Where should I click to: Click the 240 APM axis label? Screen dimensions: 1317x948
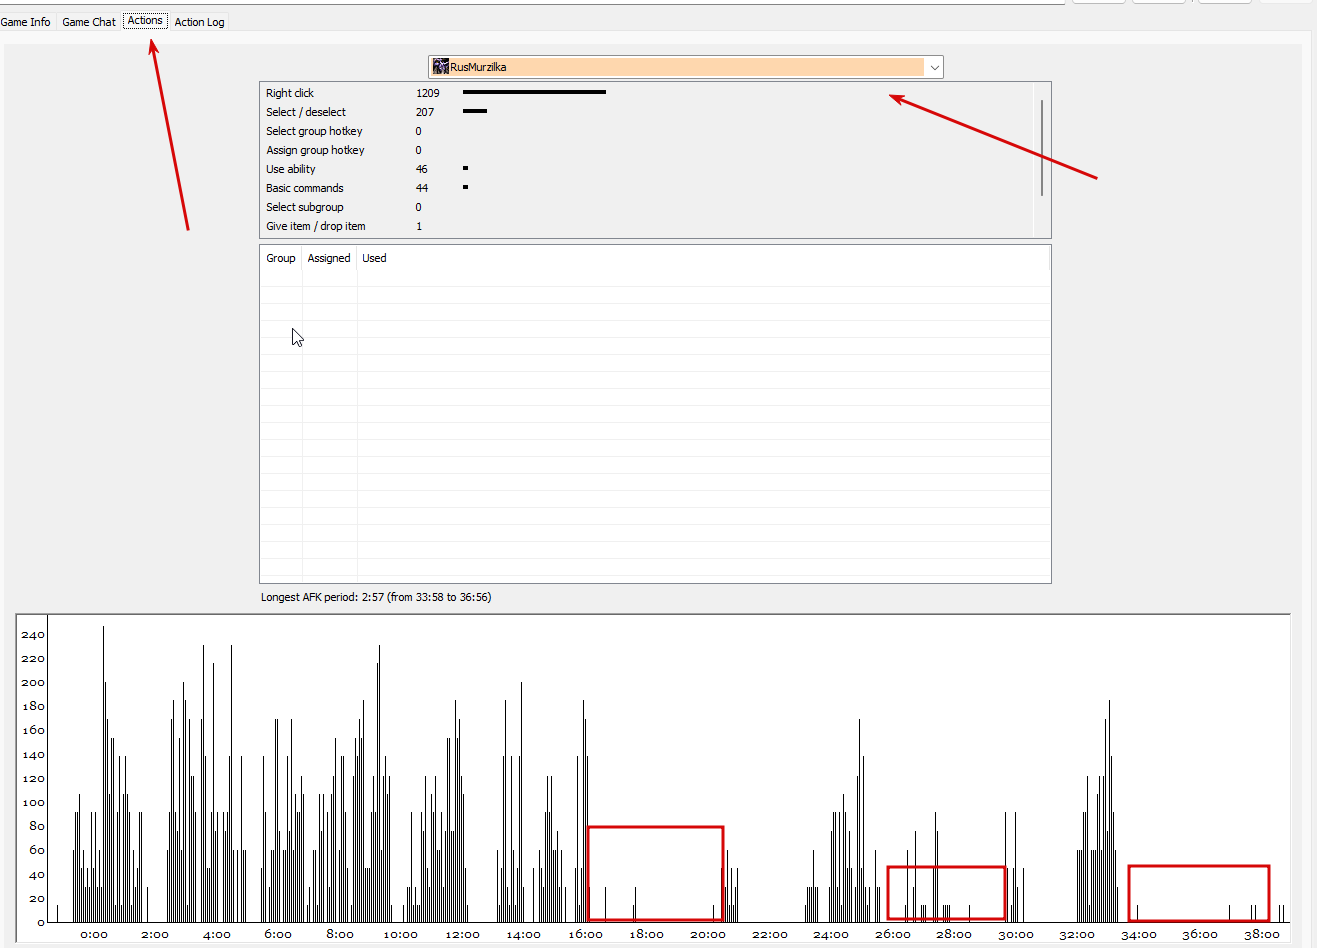pyautogui.click(x=33, y=635)
